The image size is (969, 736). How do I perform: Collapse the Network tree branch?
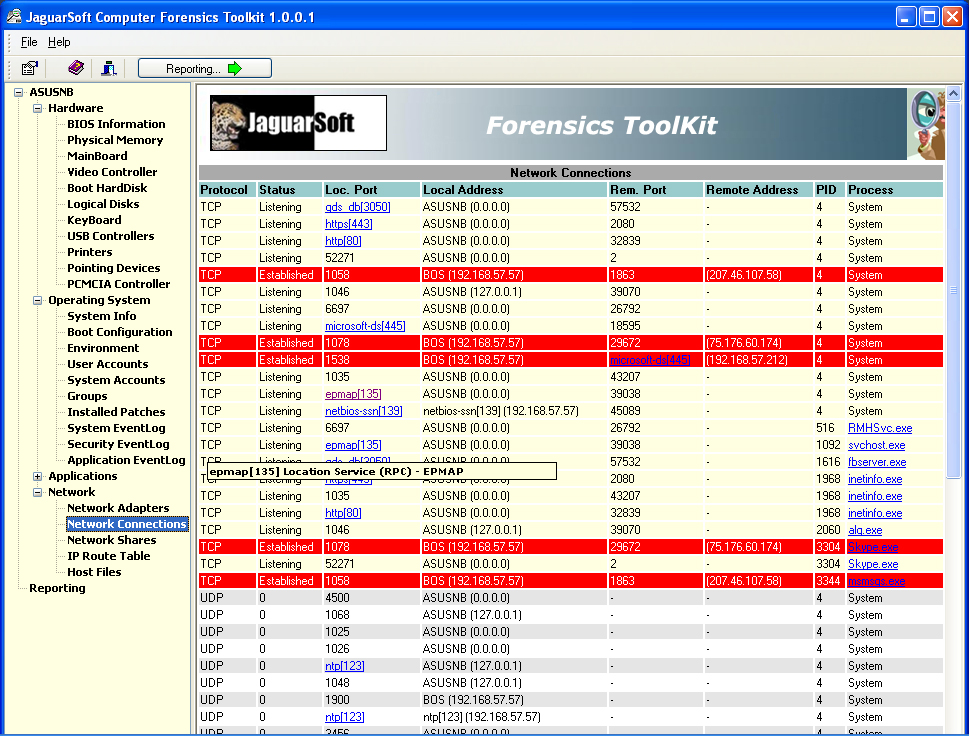(37, 493)
